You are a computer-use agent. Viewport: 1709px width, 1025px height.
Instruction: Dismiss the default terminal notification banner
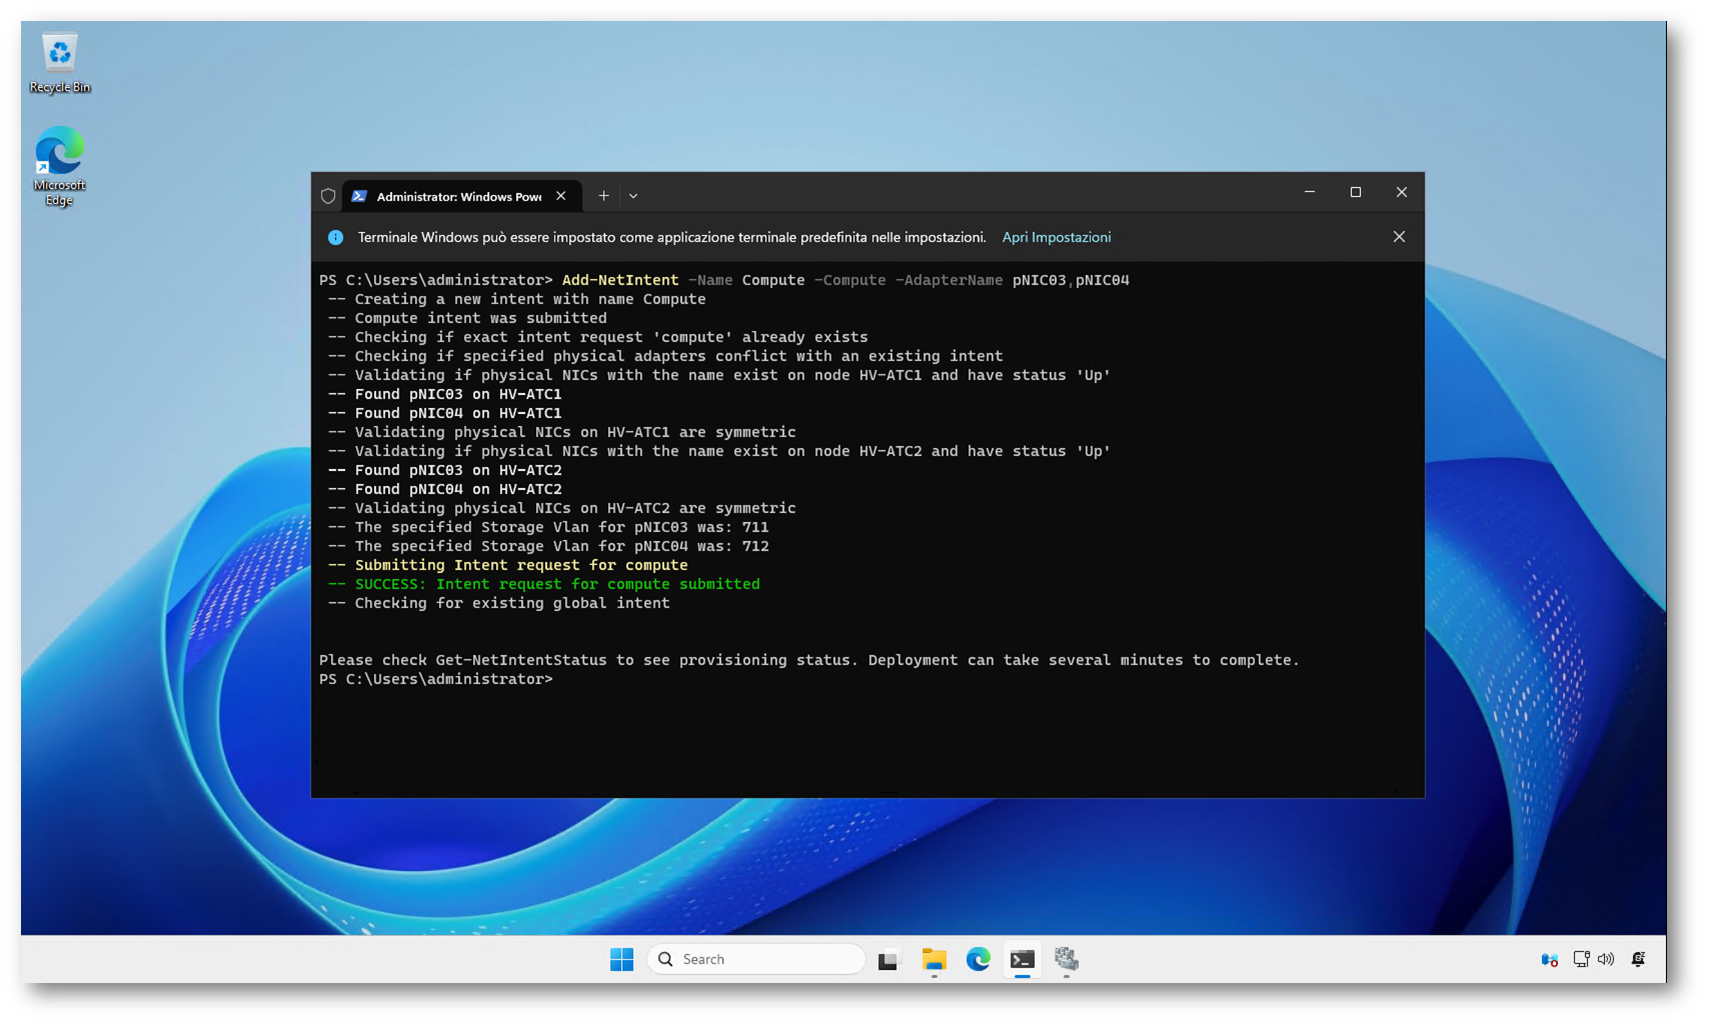coord(1398,237)
